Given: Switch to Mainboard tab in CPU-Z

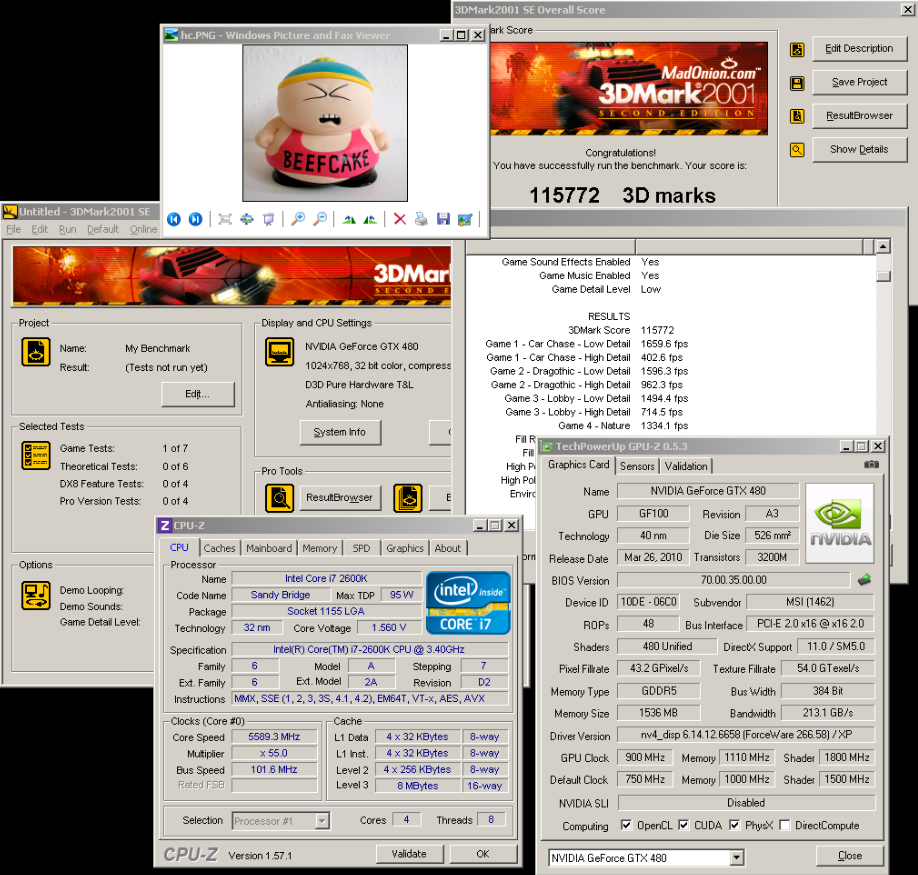Looking at the screenshot, I should coord(269,548).
